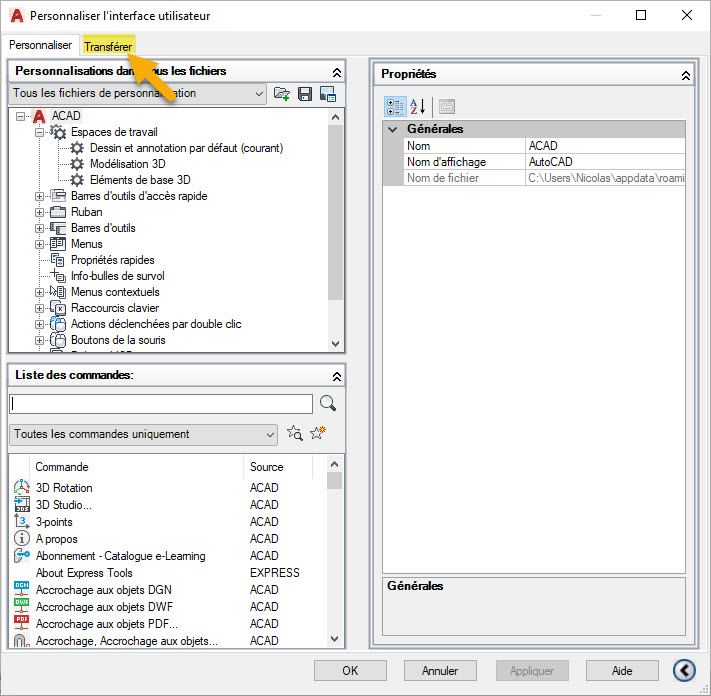
Task: Toggle categorized view in Propriétés panel
Action: click(x=394, y=107)
